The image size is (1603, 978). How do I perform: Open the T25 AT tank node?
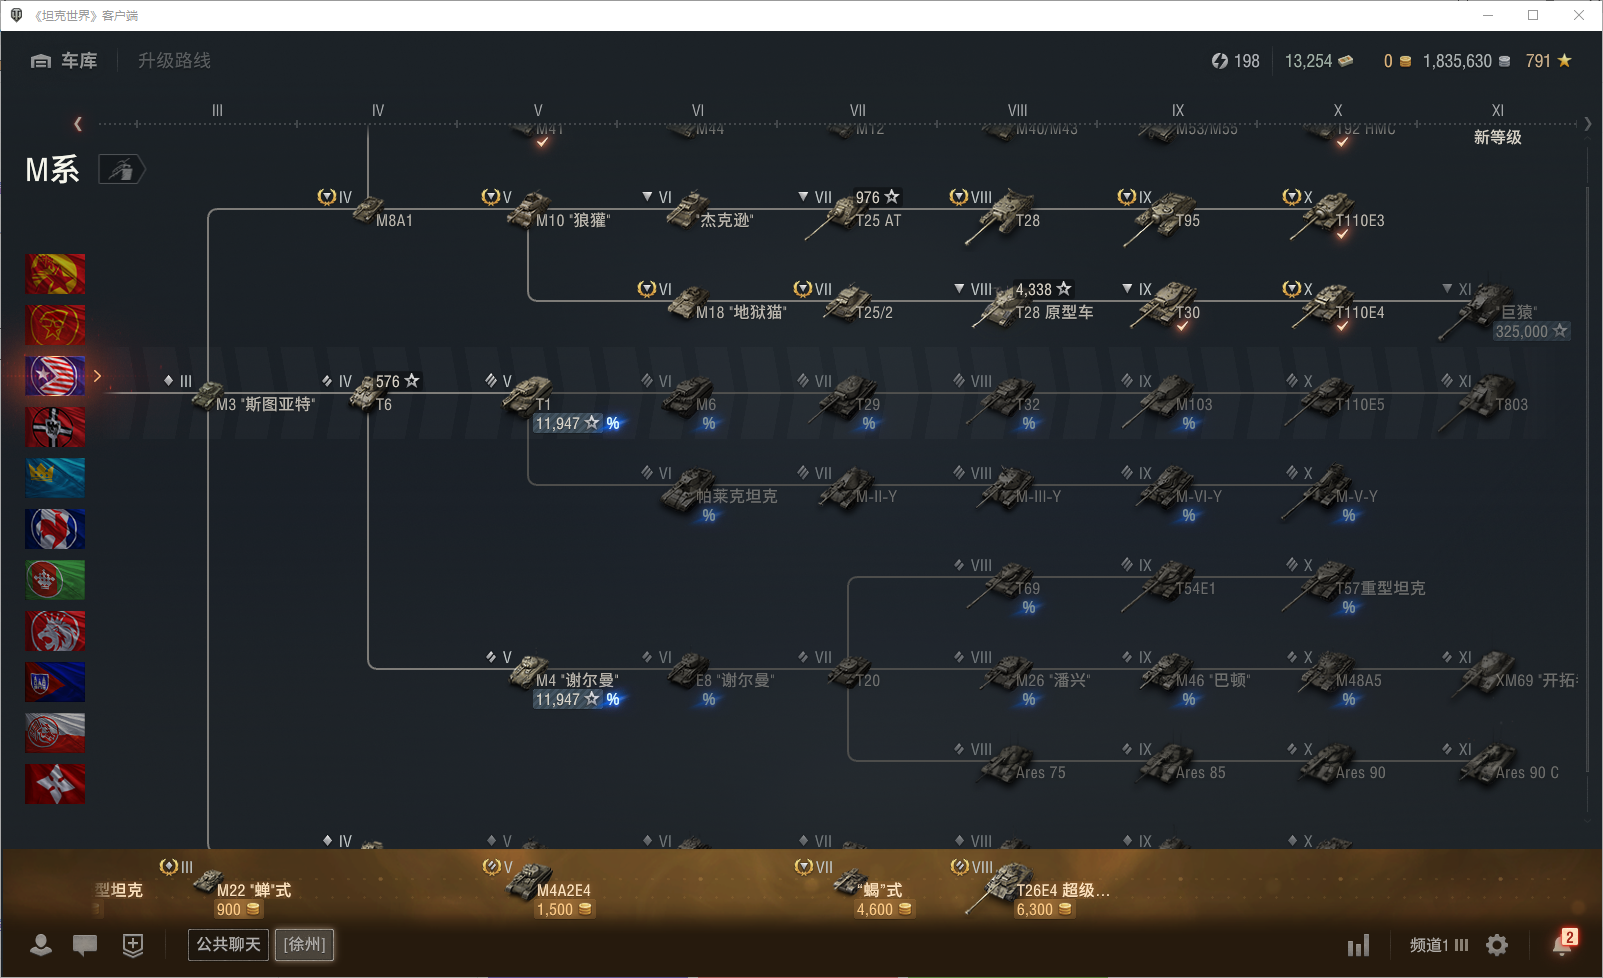pos(852,213)
